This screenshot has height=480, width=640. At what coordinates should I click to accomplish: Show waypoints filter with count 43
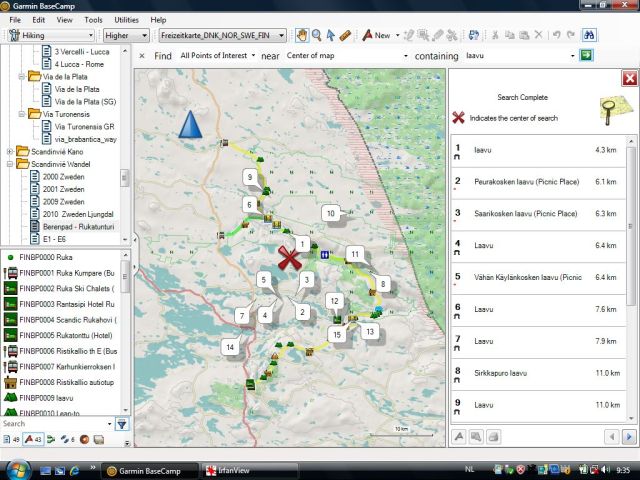point(31,439)
